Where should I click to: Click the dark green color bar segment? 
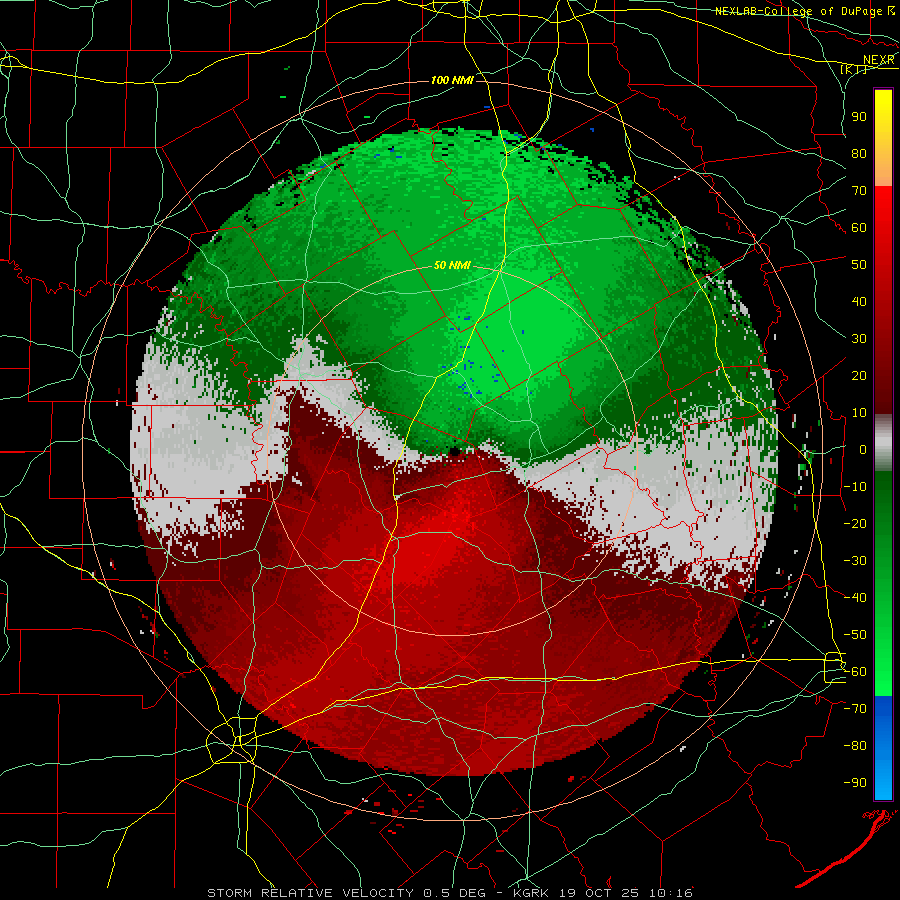(883, 583)
